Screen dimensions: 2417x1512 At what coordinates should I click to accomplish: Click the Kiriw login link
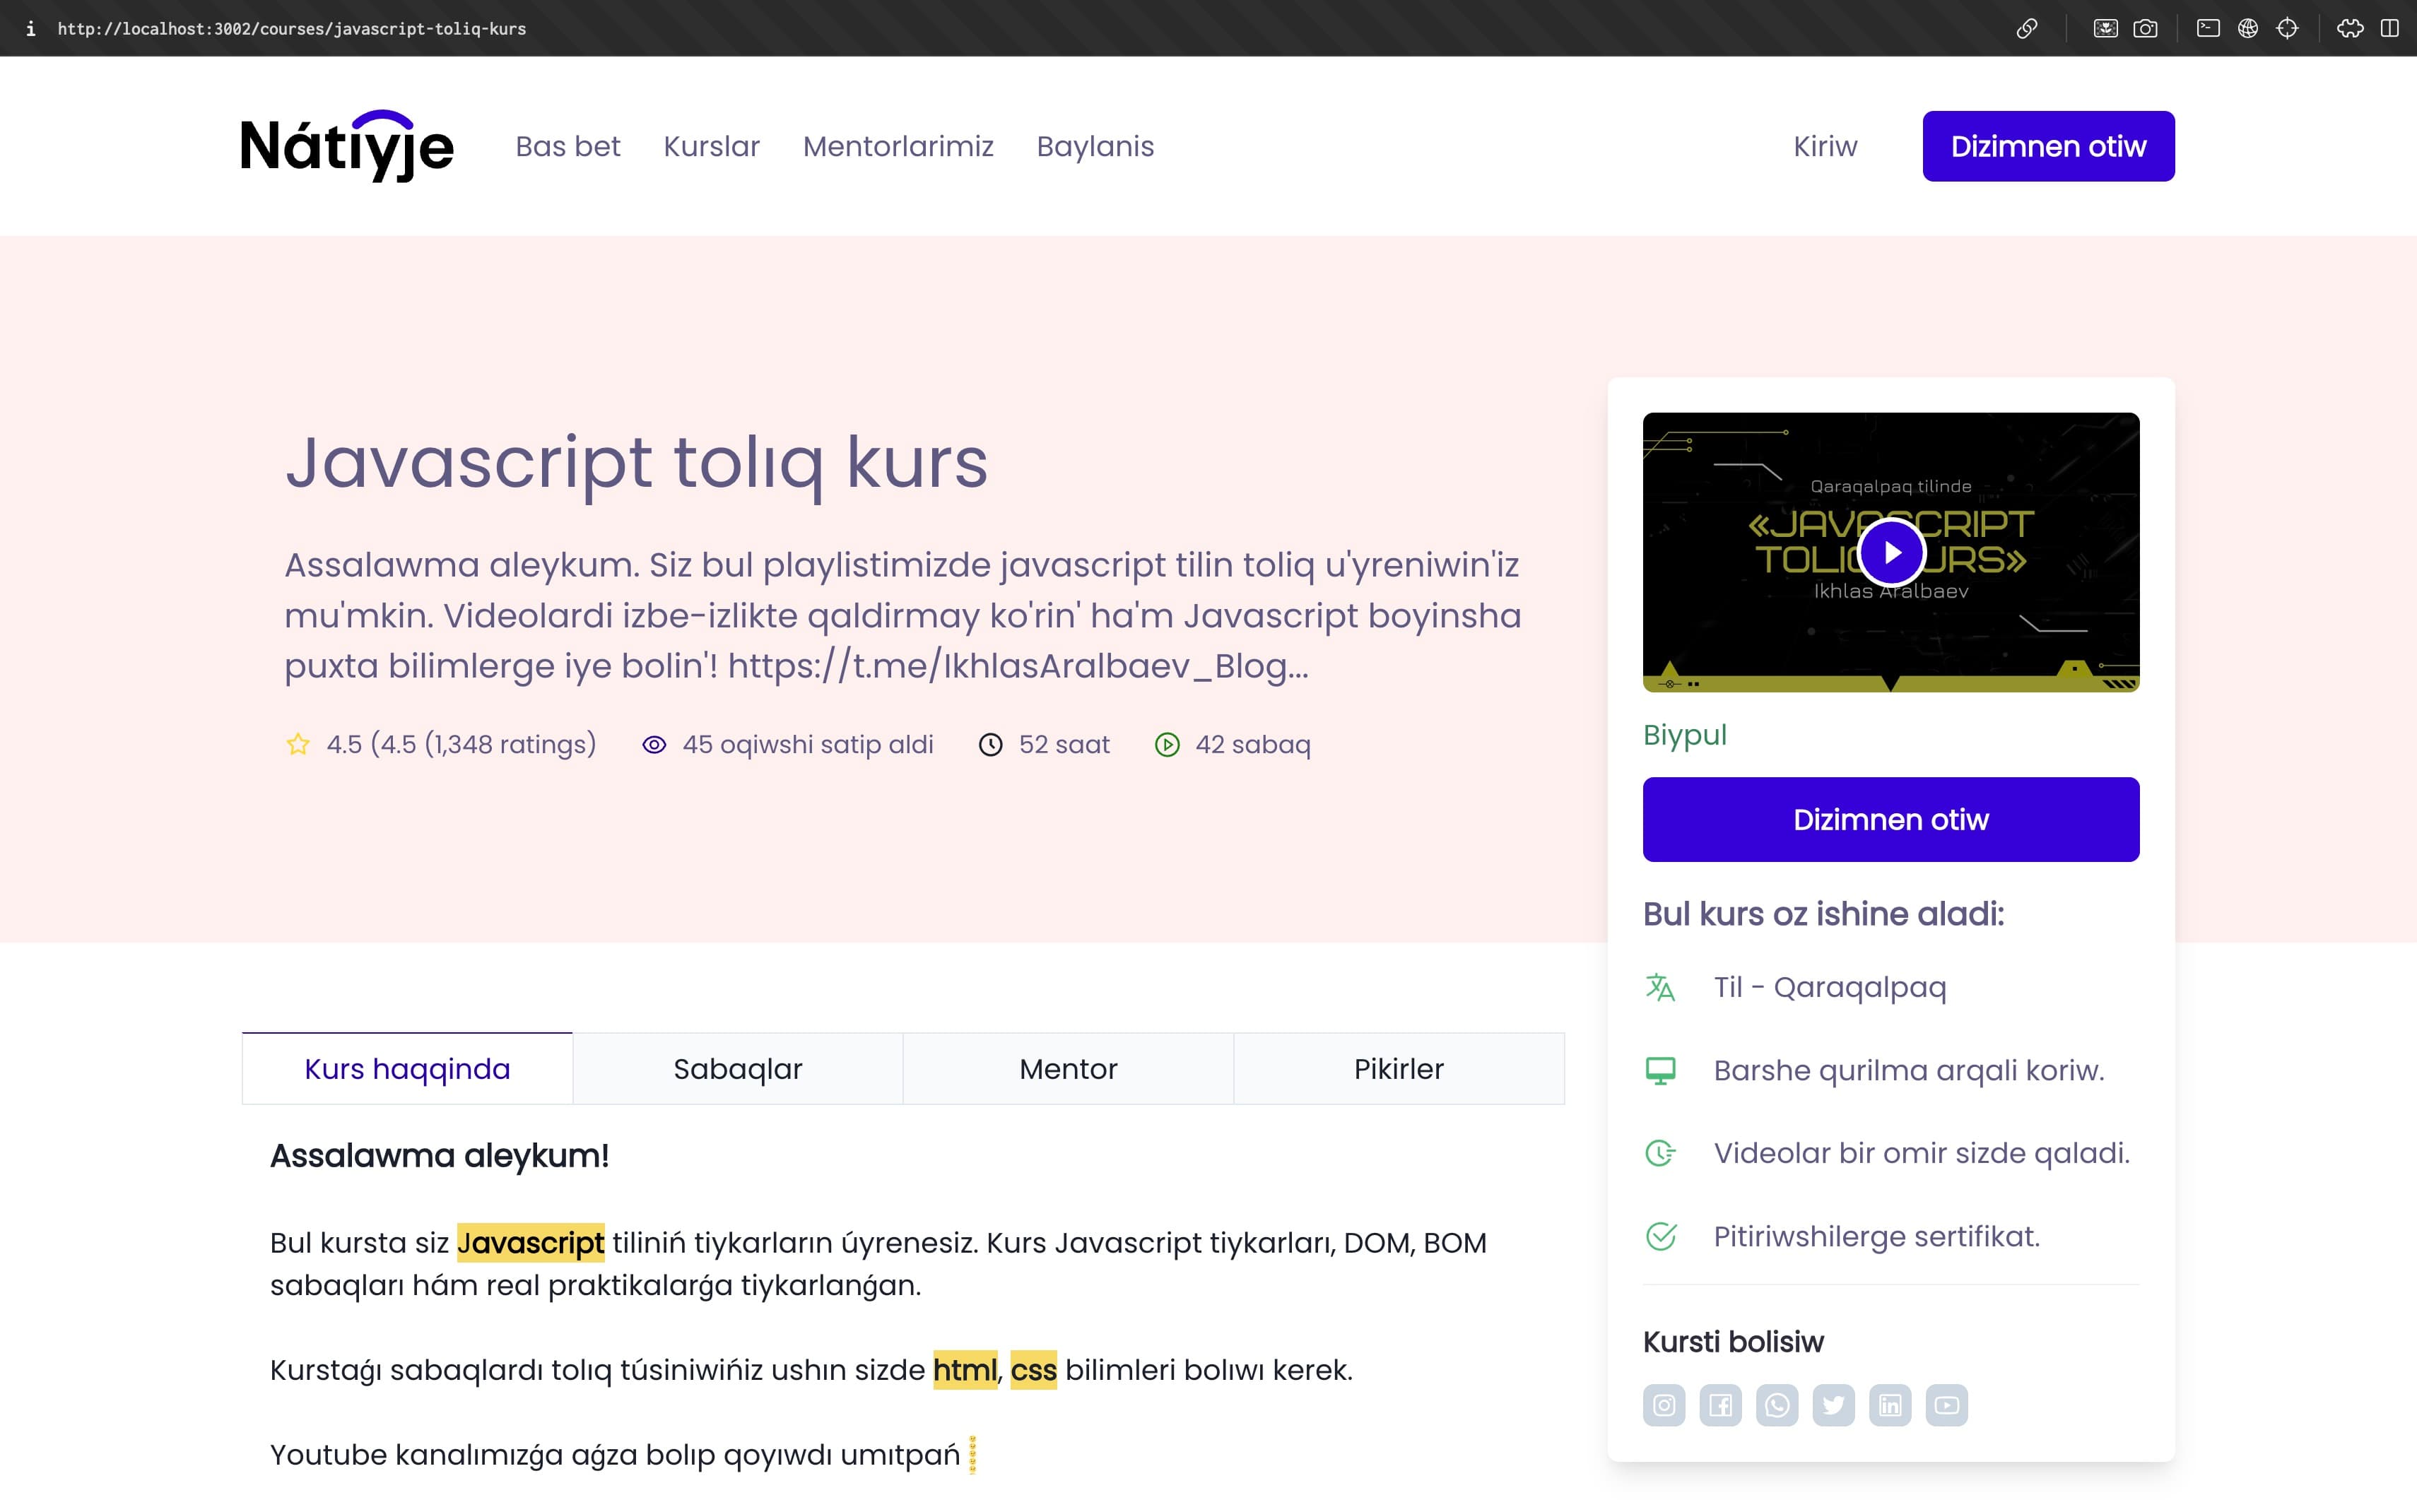[1824, 146]
